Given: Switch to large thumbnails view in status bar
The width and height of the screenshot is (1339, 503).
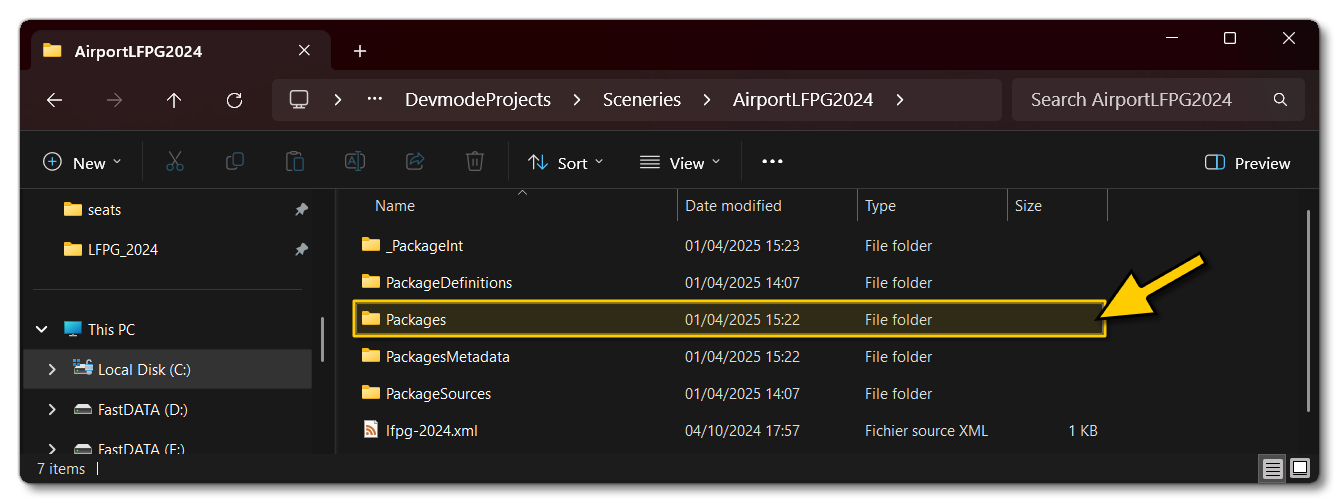Looking at the screenshot, I should click(1299, 468).
